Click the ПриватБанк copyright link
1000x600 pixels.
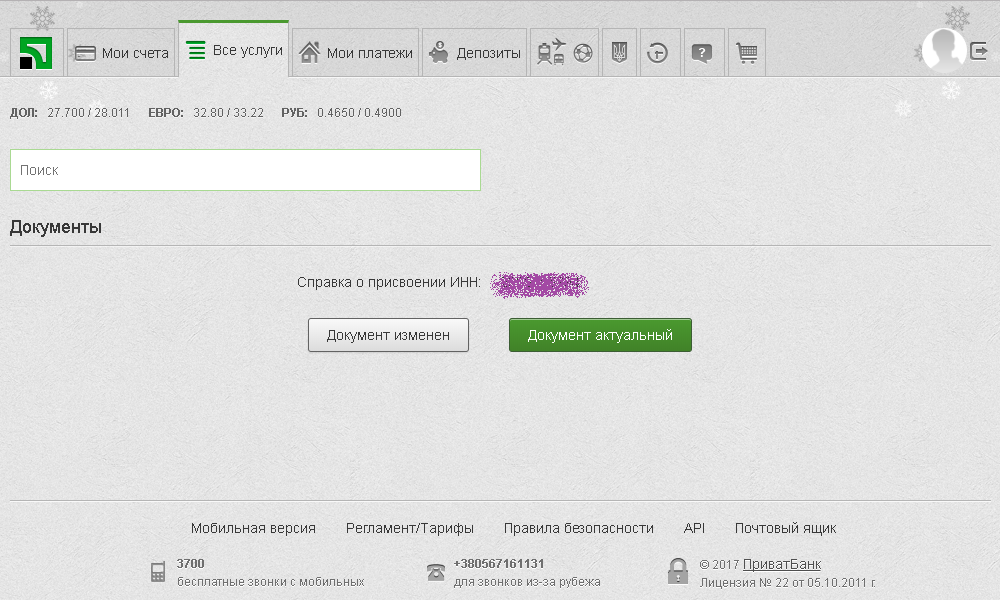click(782, 564)
